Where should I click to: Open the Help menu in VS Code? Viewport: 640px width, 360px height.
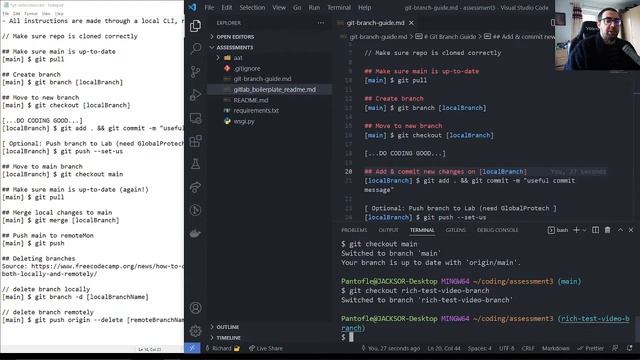coord(364,7)
